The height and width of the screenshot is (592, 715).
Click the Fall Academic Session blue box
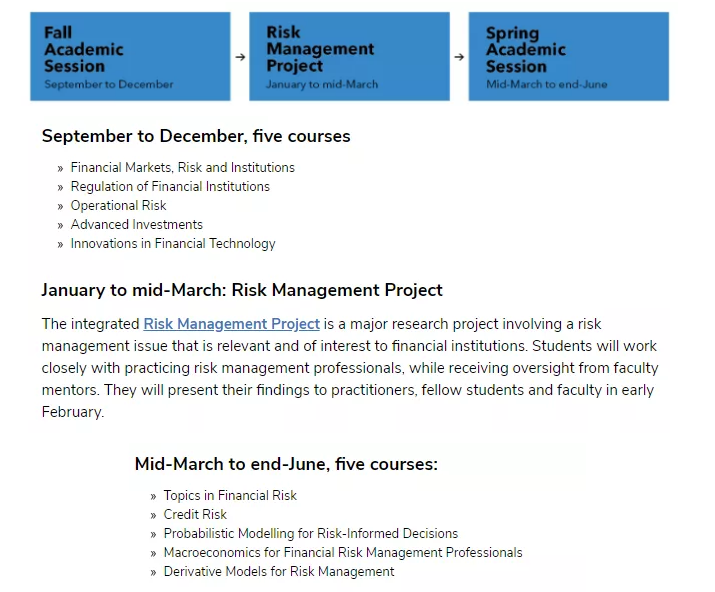[130, 57]
